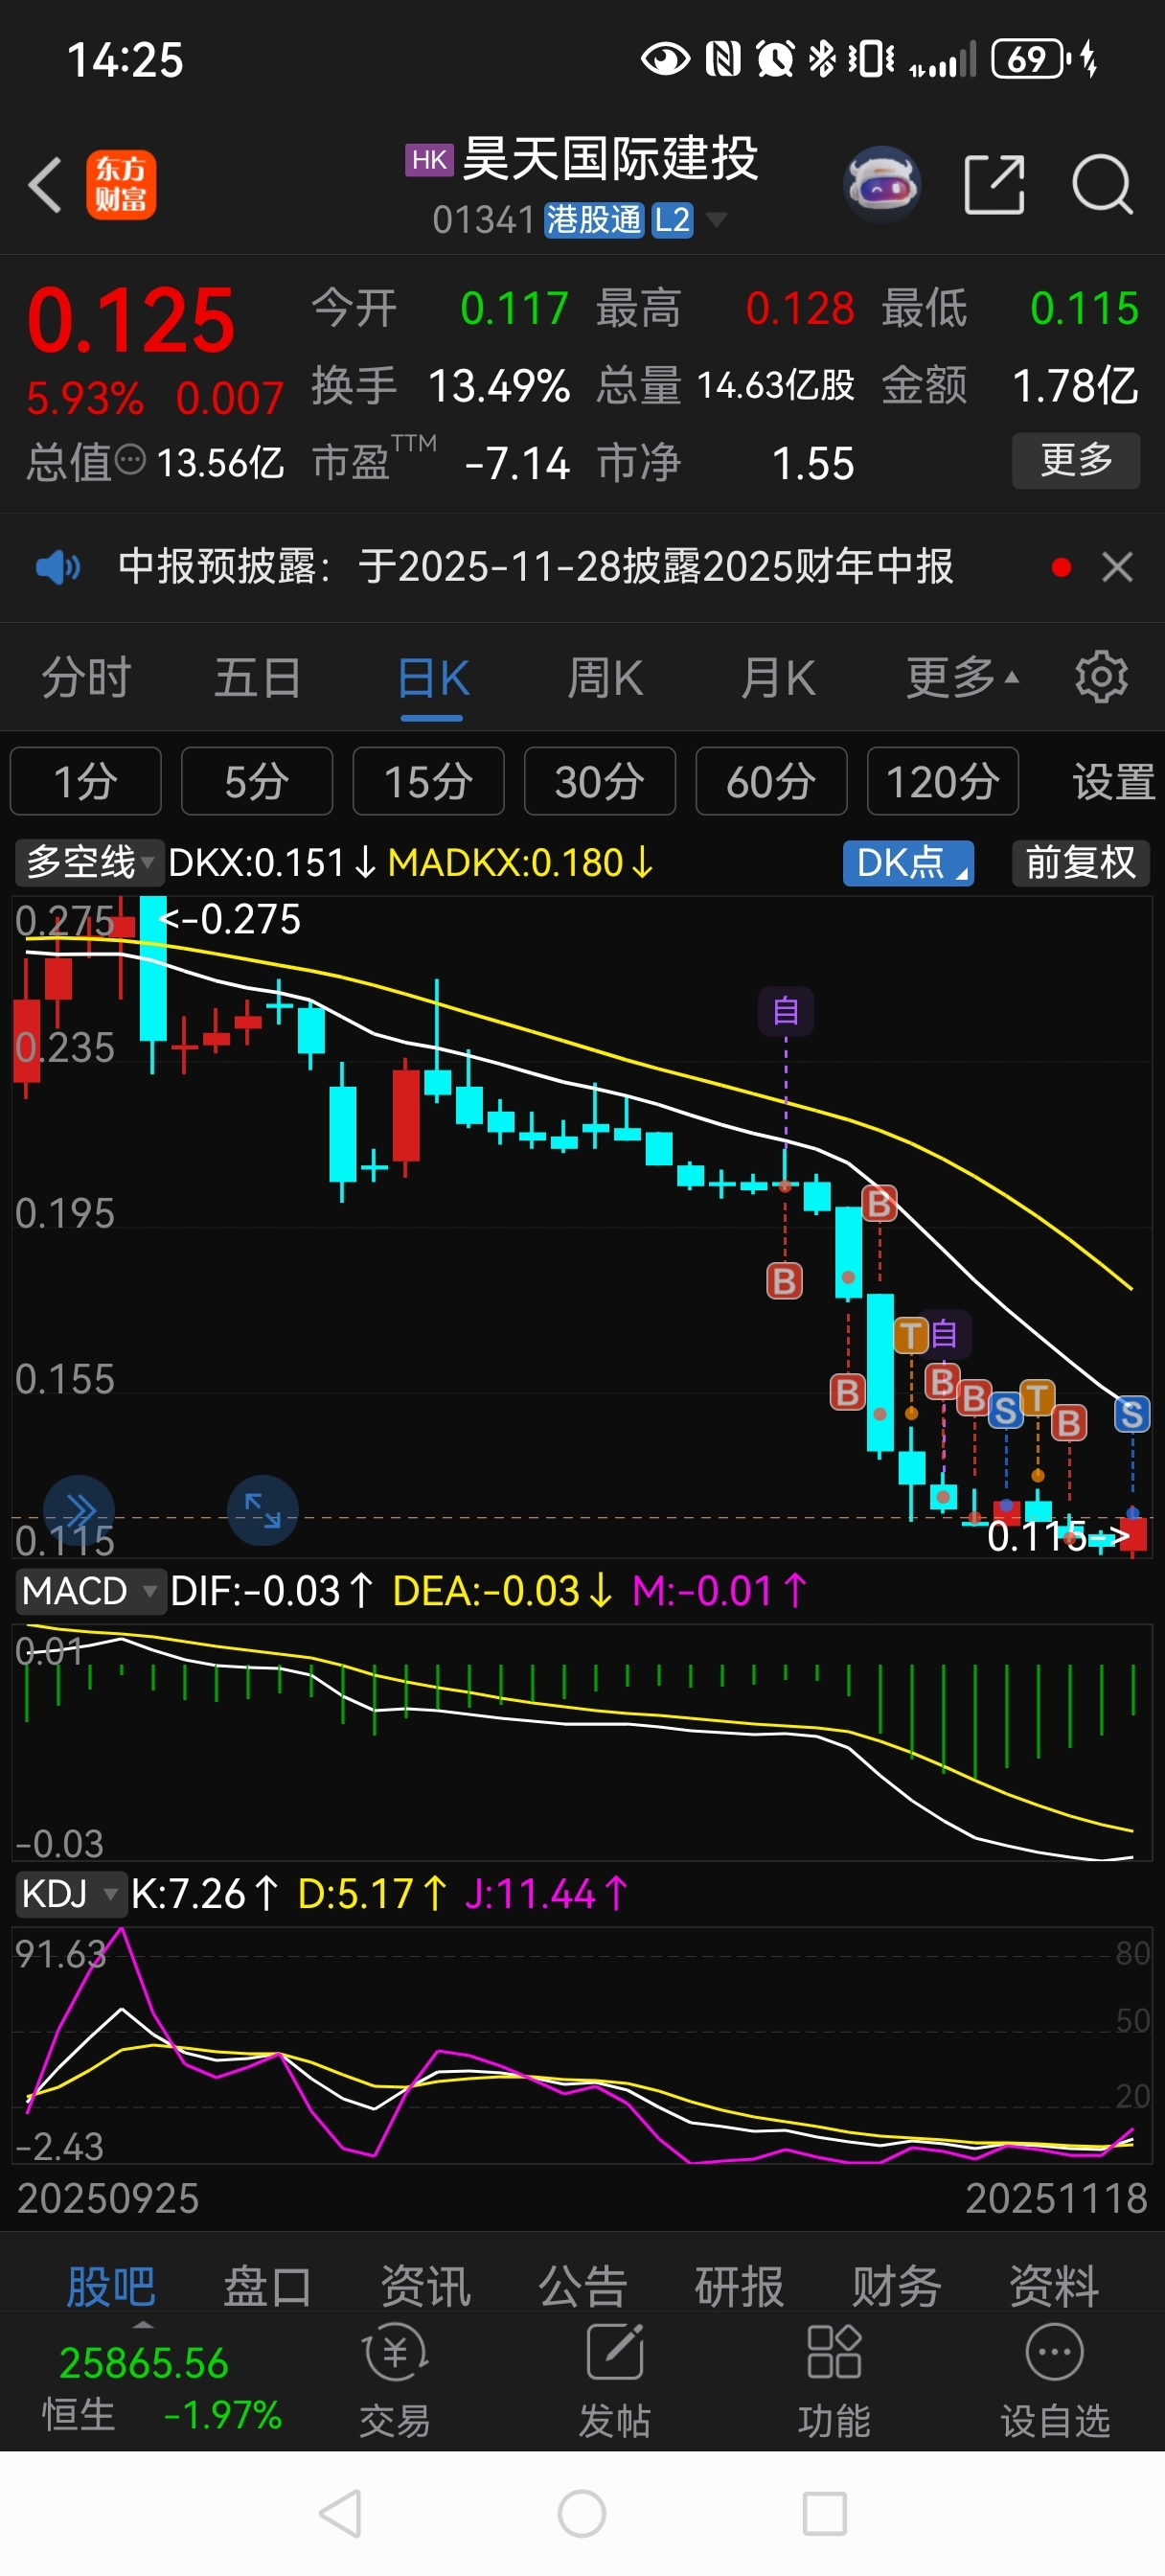Tap the MADKX:0.180 value

[520, 862]
